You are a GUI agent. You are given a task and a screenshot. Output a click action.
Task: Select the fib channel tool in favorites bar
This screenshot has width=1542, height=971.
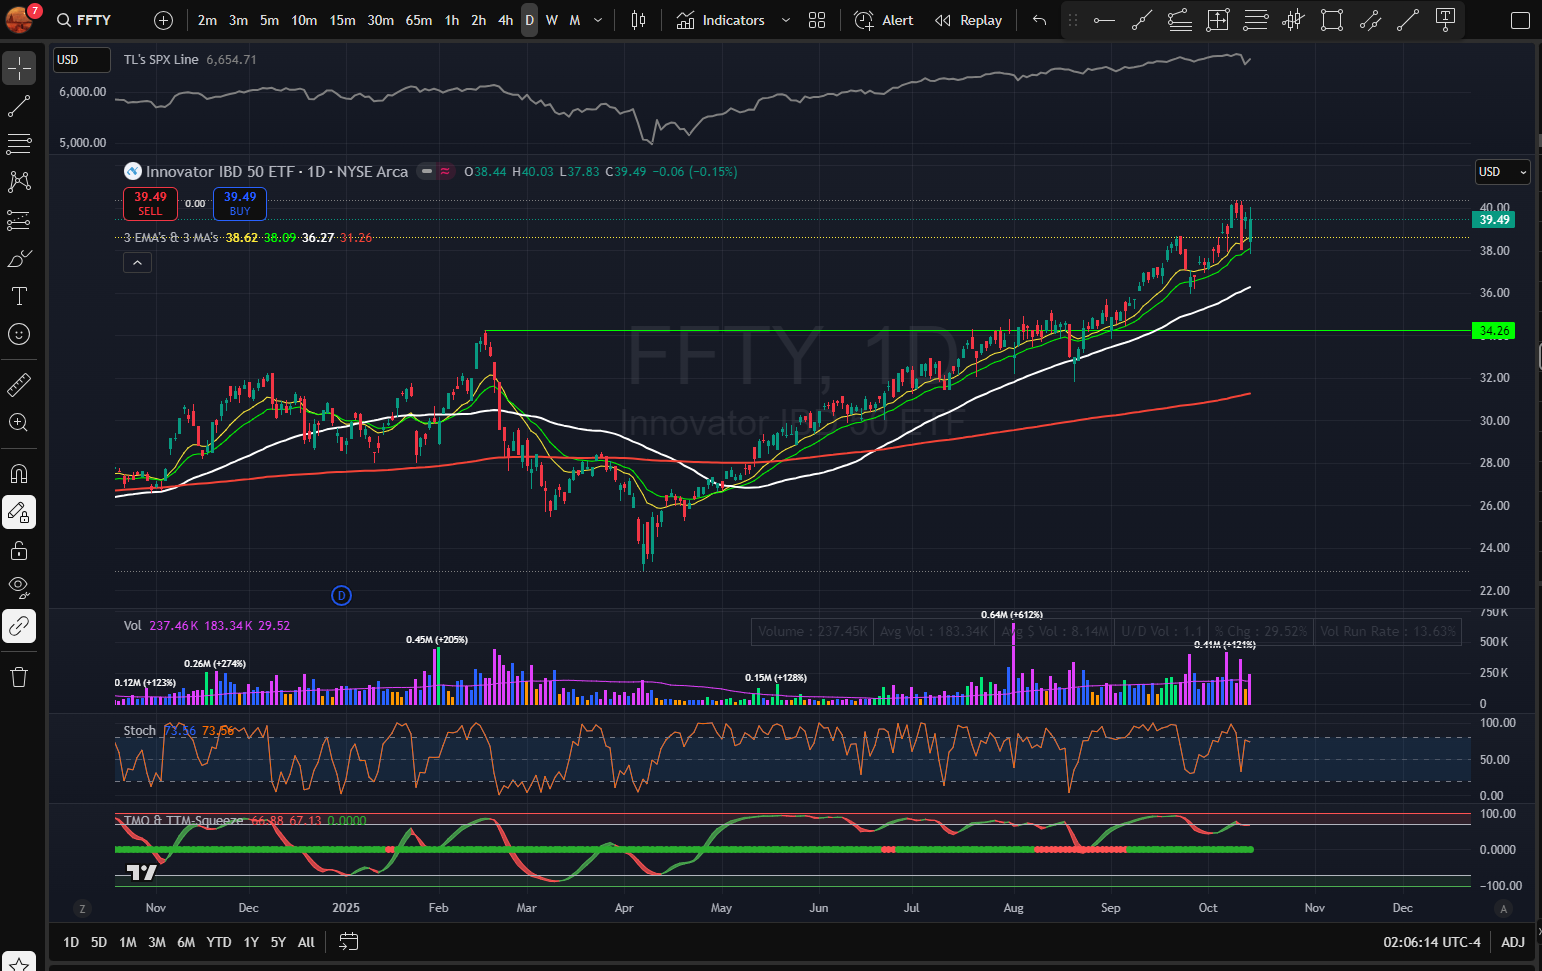(x=1180, y=20)
